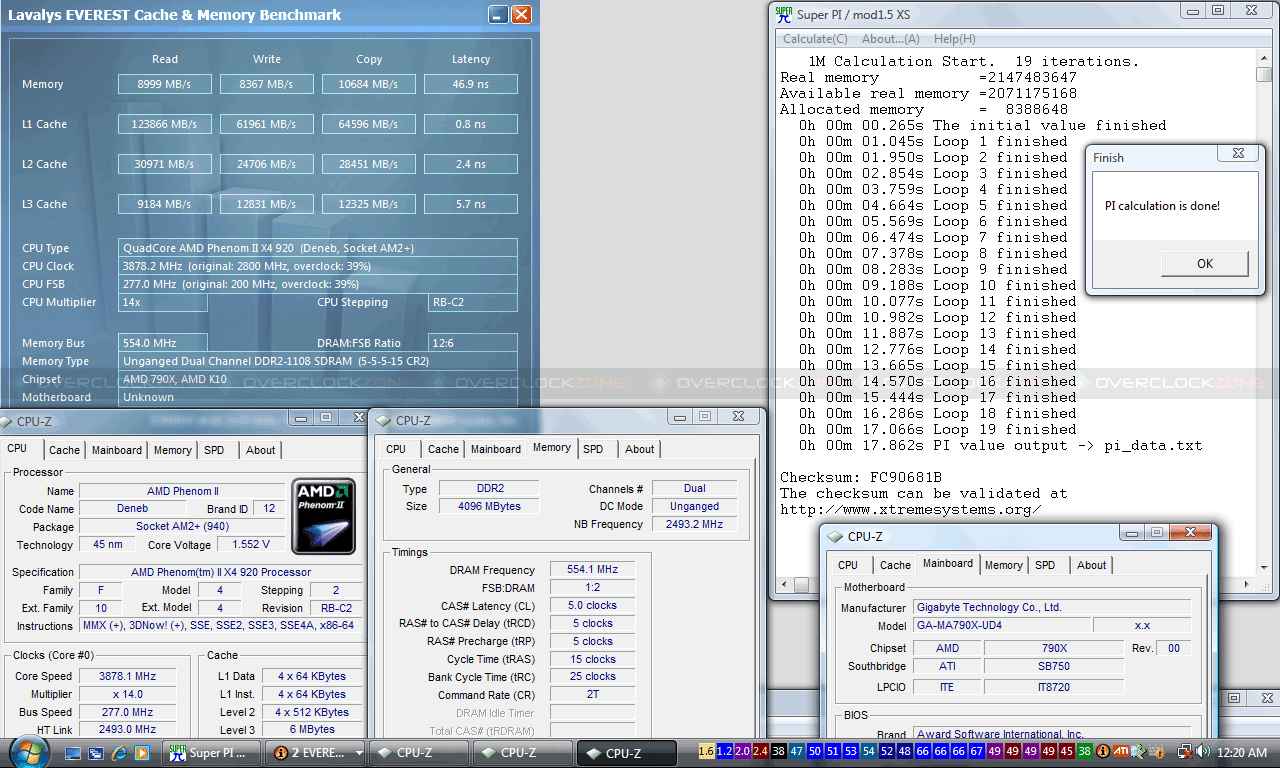Open the volume speaker tray icon
1280x768 pixels.
(x=1202, y=751)
